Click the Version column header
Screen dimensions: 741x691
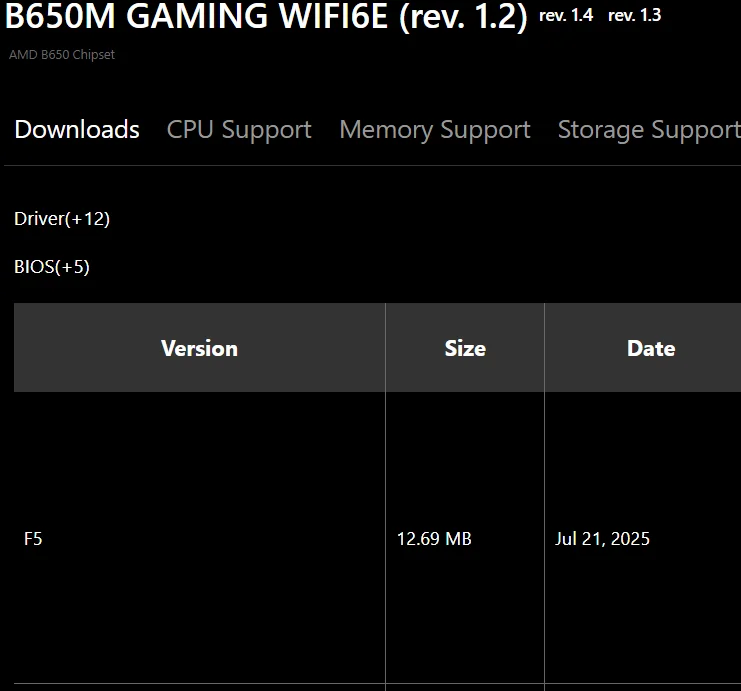199,348
